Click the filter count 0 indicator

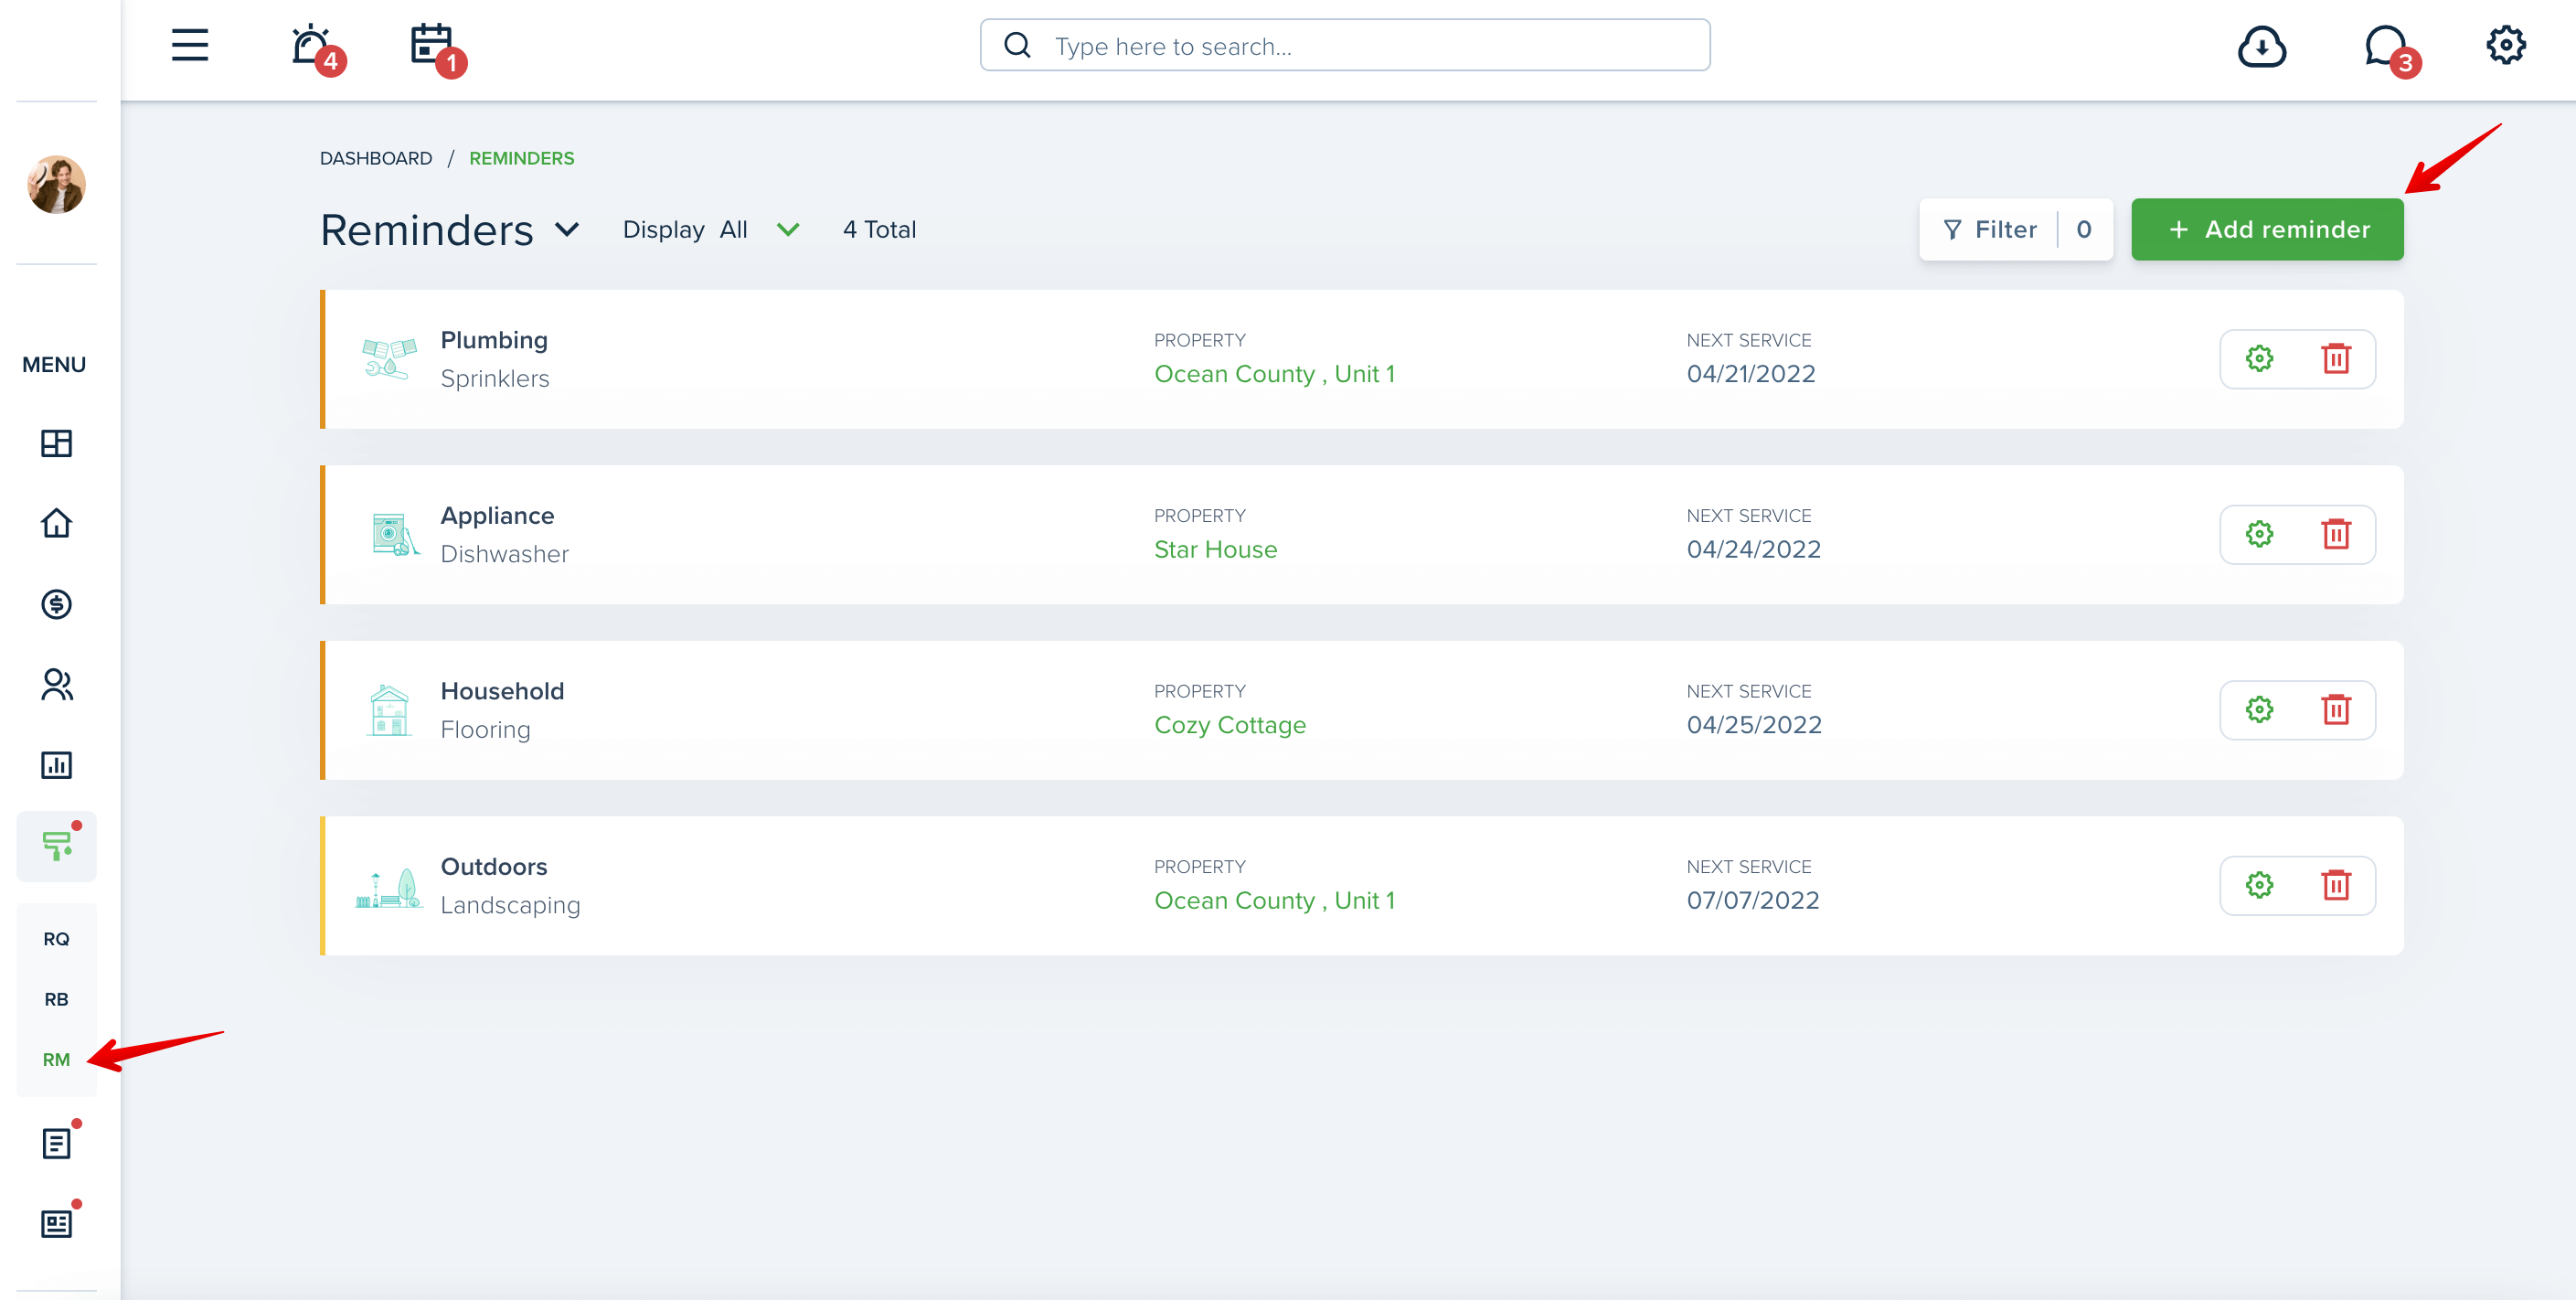point(2084,230)
